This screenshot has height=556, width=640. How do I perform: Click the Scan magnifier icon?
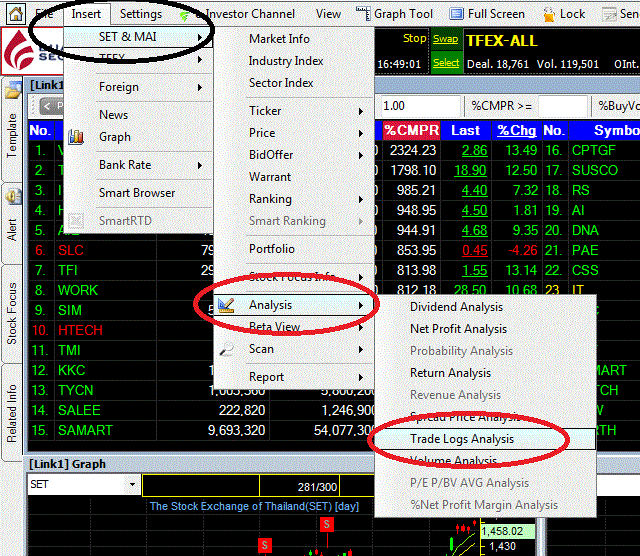click(226, 349)
